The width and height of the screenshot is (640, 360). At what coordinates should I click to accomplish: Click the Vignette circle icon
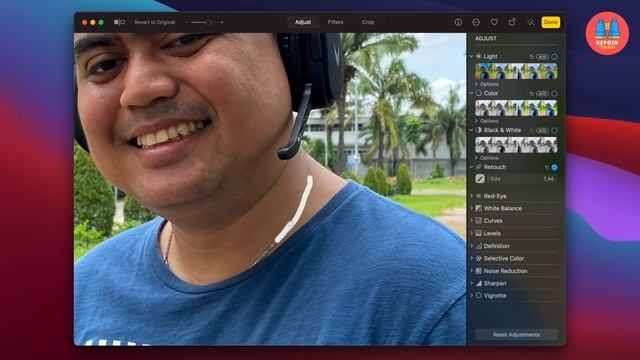pos(479,296)
